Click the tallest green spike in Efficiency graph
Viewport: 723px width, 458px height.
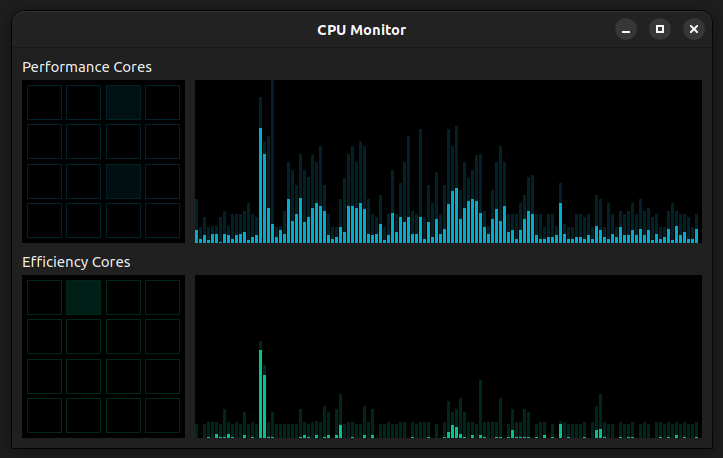(261, 394)
